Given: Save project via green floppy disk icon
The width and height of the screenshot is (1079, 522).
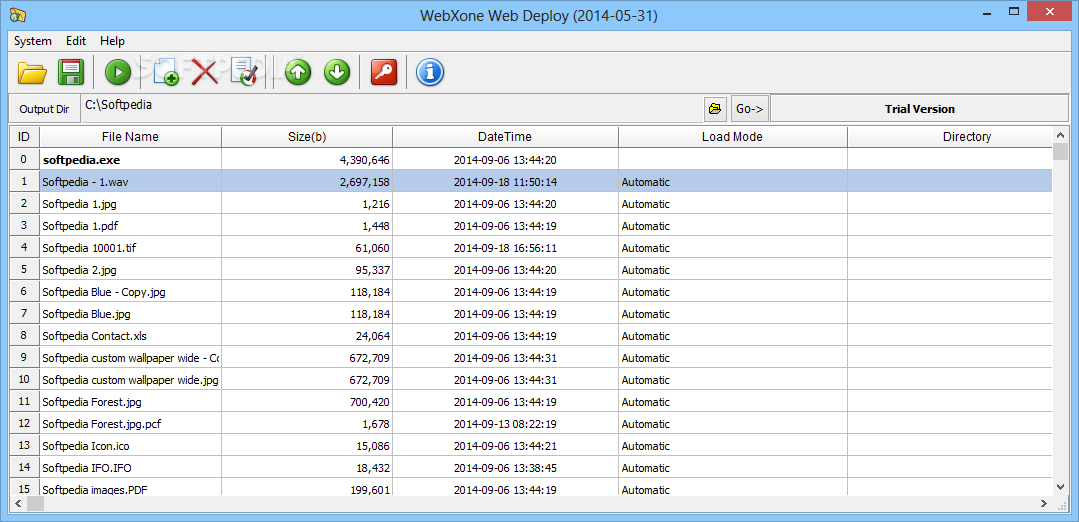Looking at the screenshot, I should pos(71,72).
